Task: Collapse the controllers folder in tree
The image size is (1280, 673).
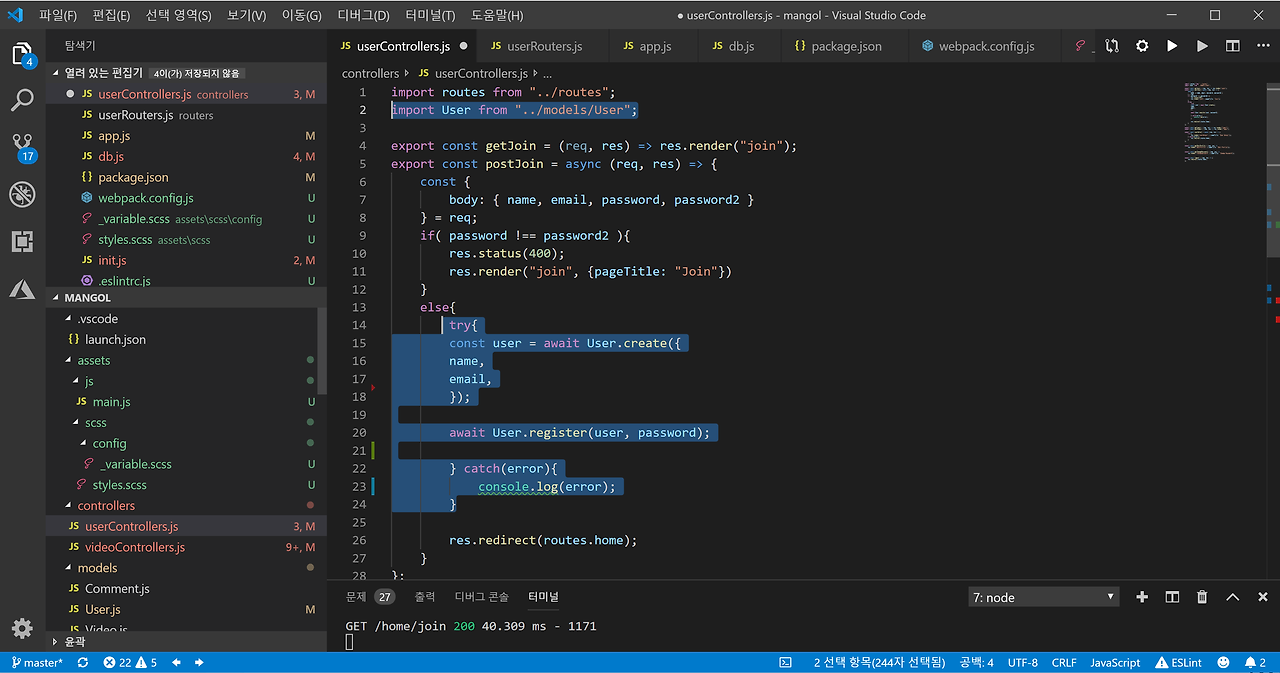Action: 187,506
